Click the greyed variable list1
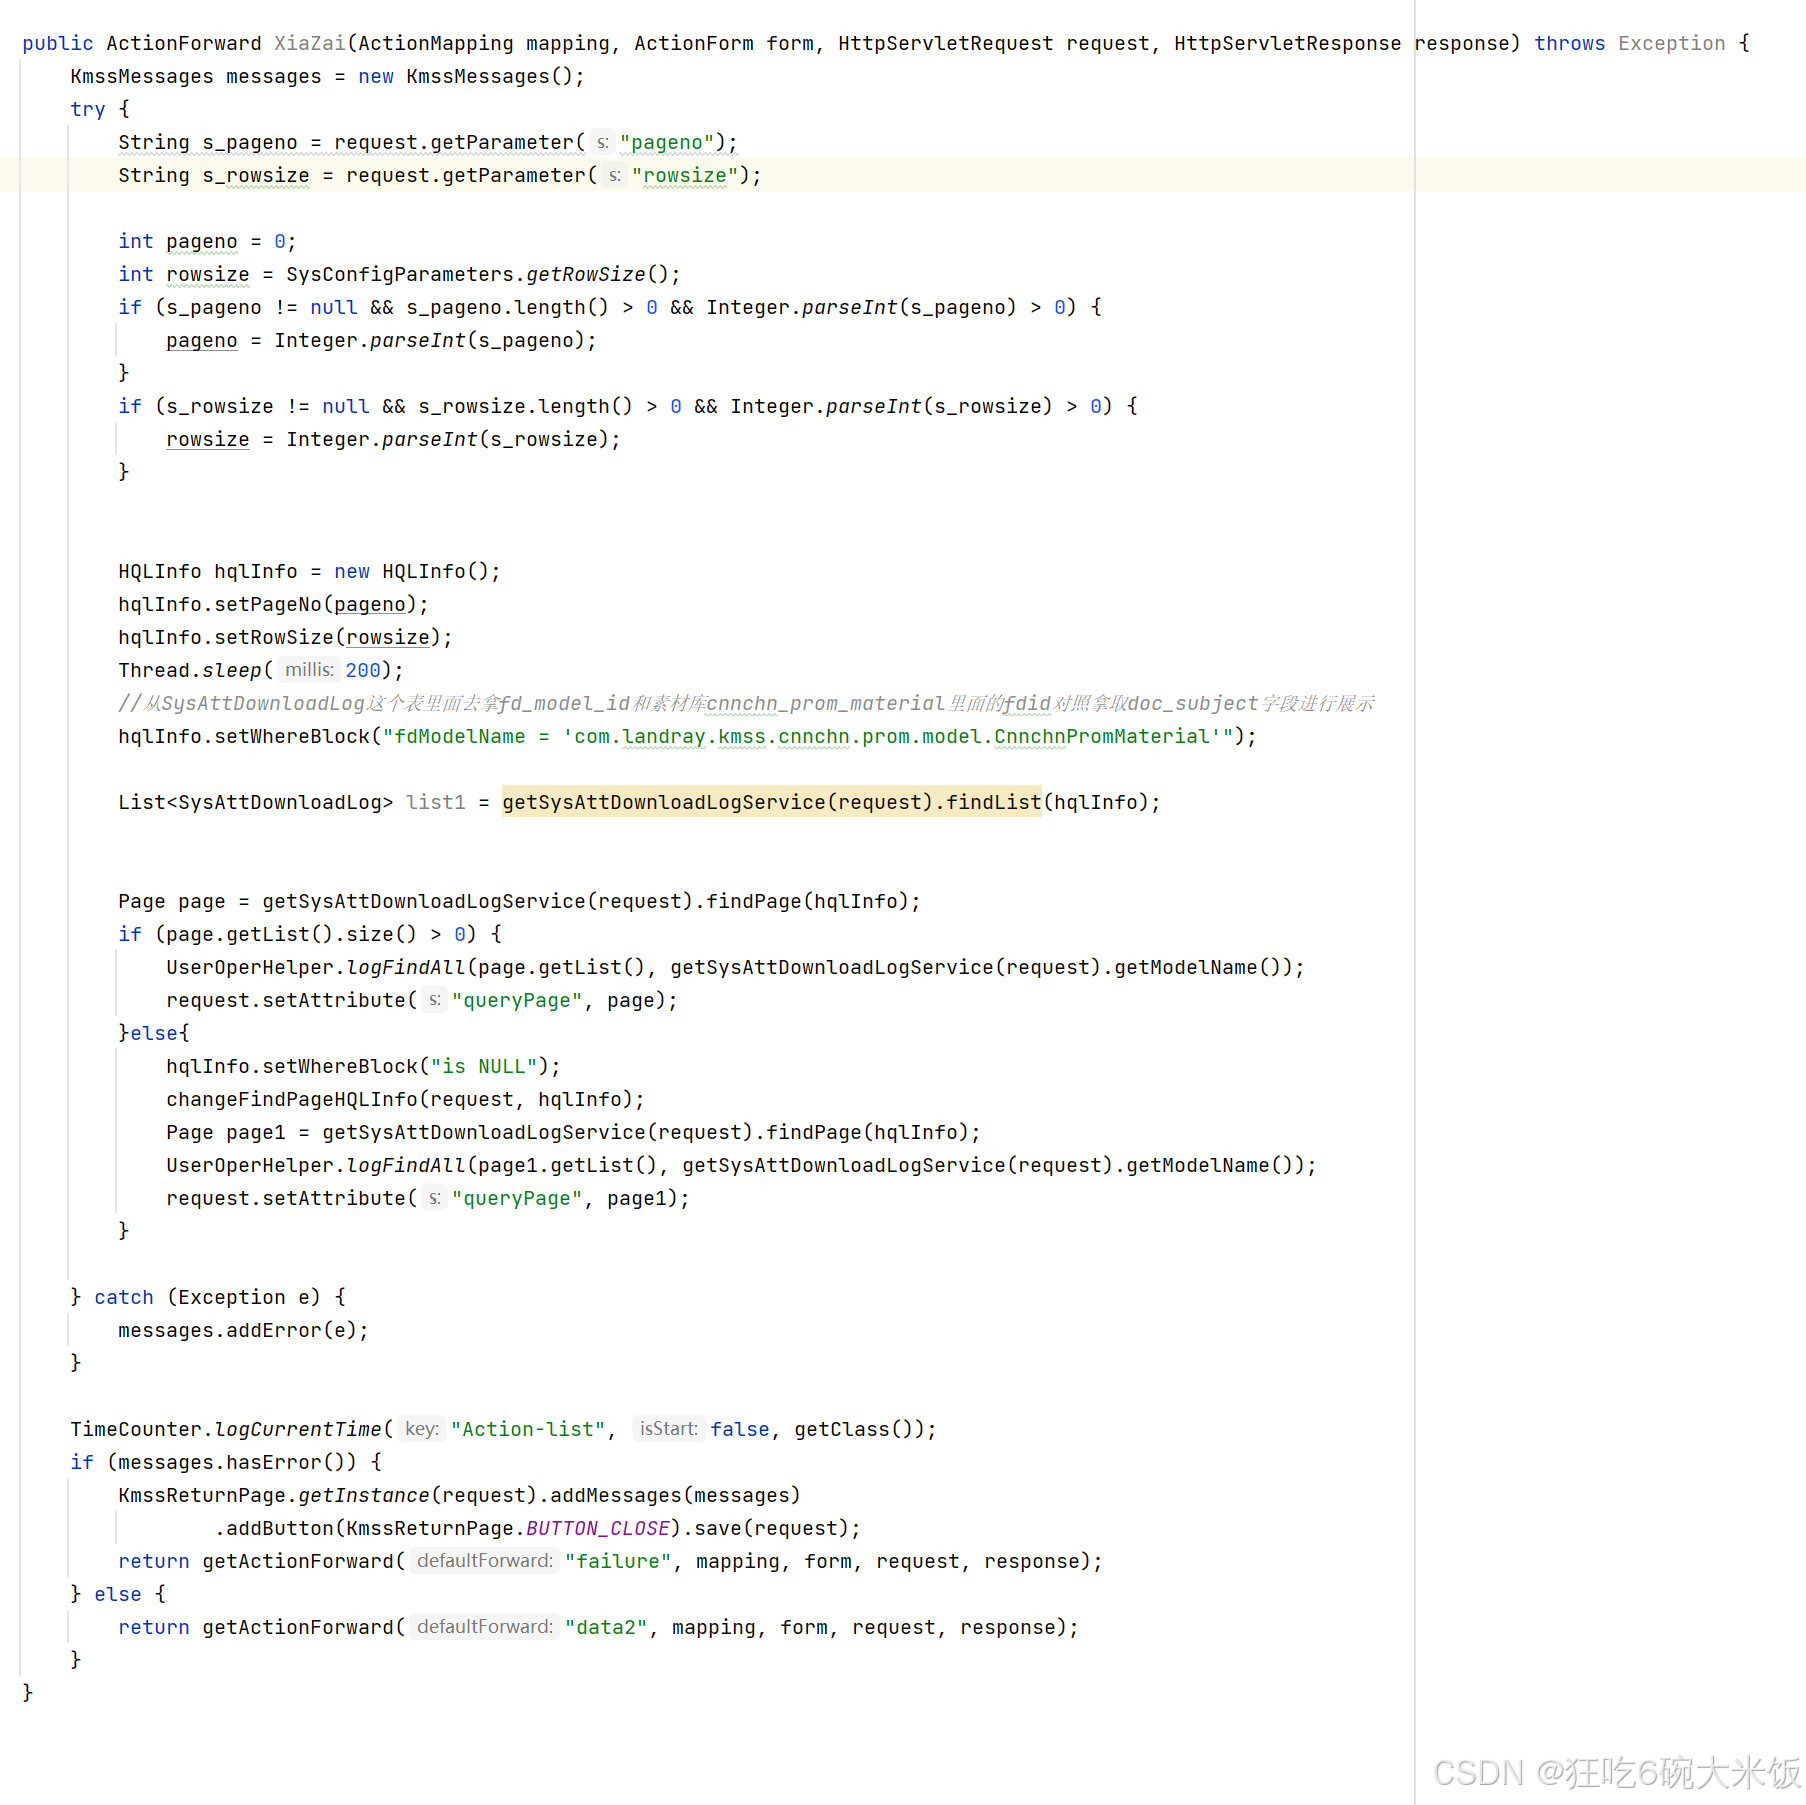 (435, 802)
